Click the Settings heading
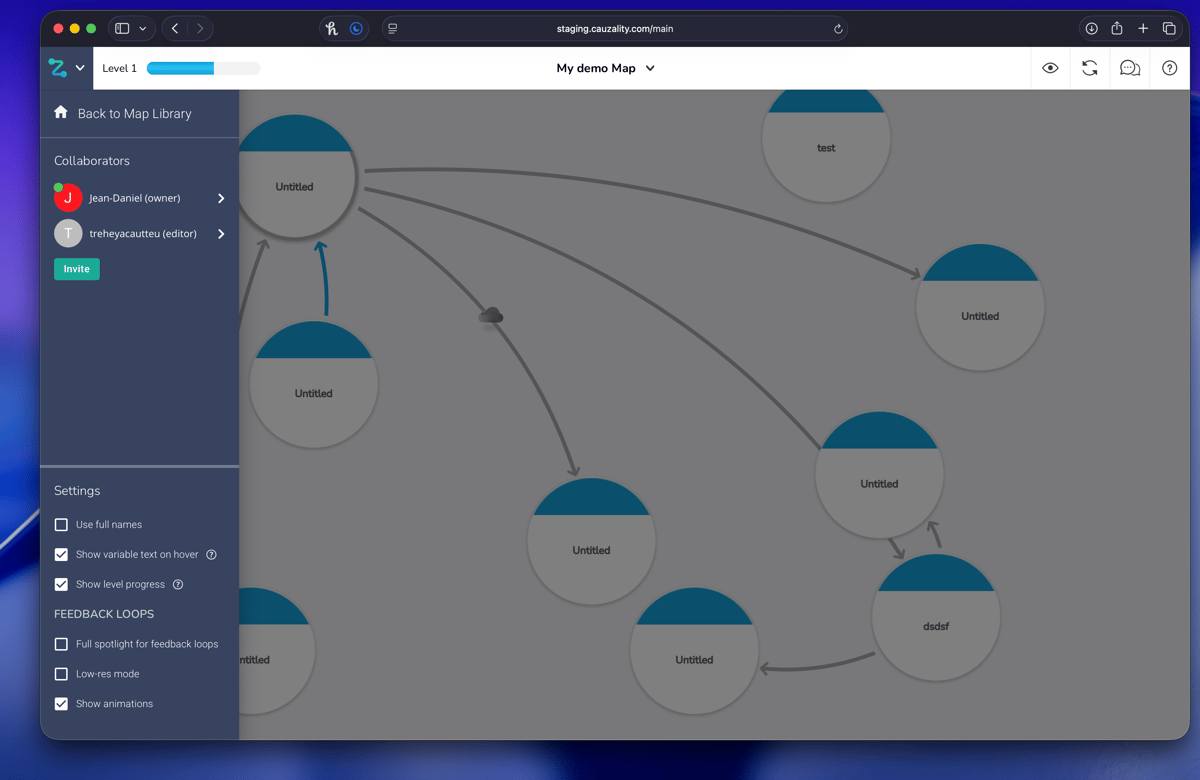Viewport: 1200px width, 780px height. click(77, 491)
